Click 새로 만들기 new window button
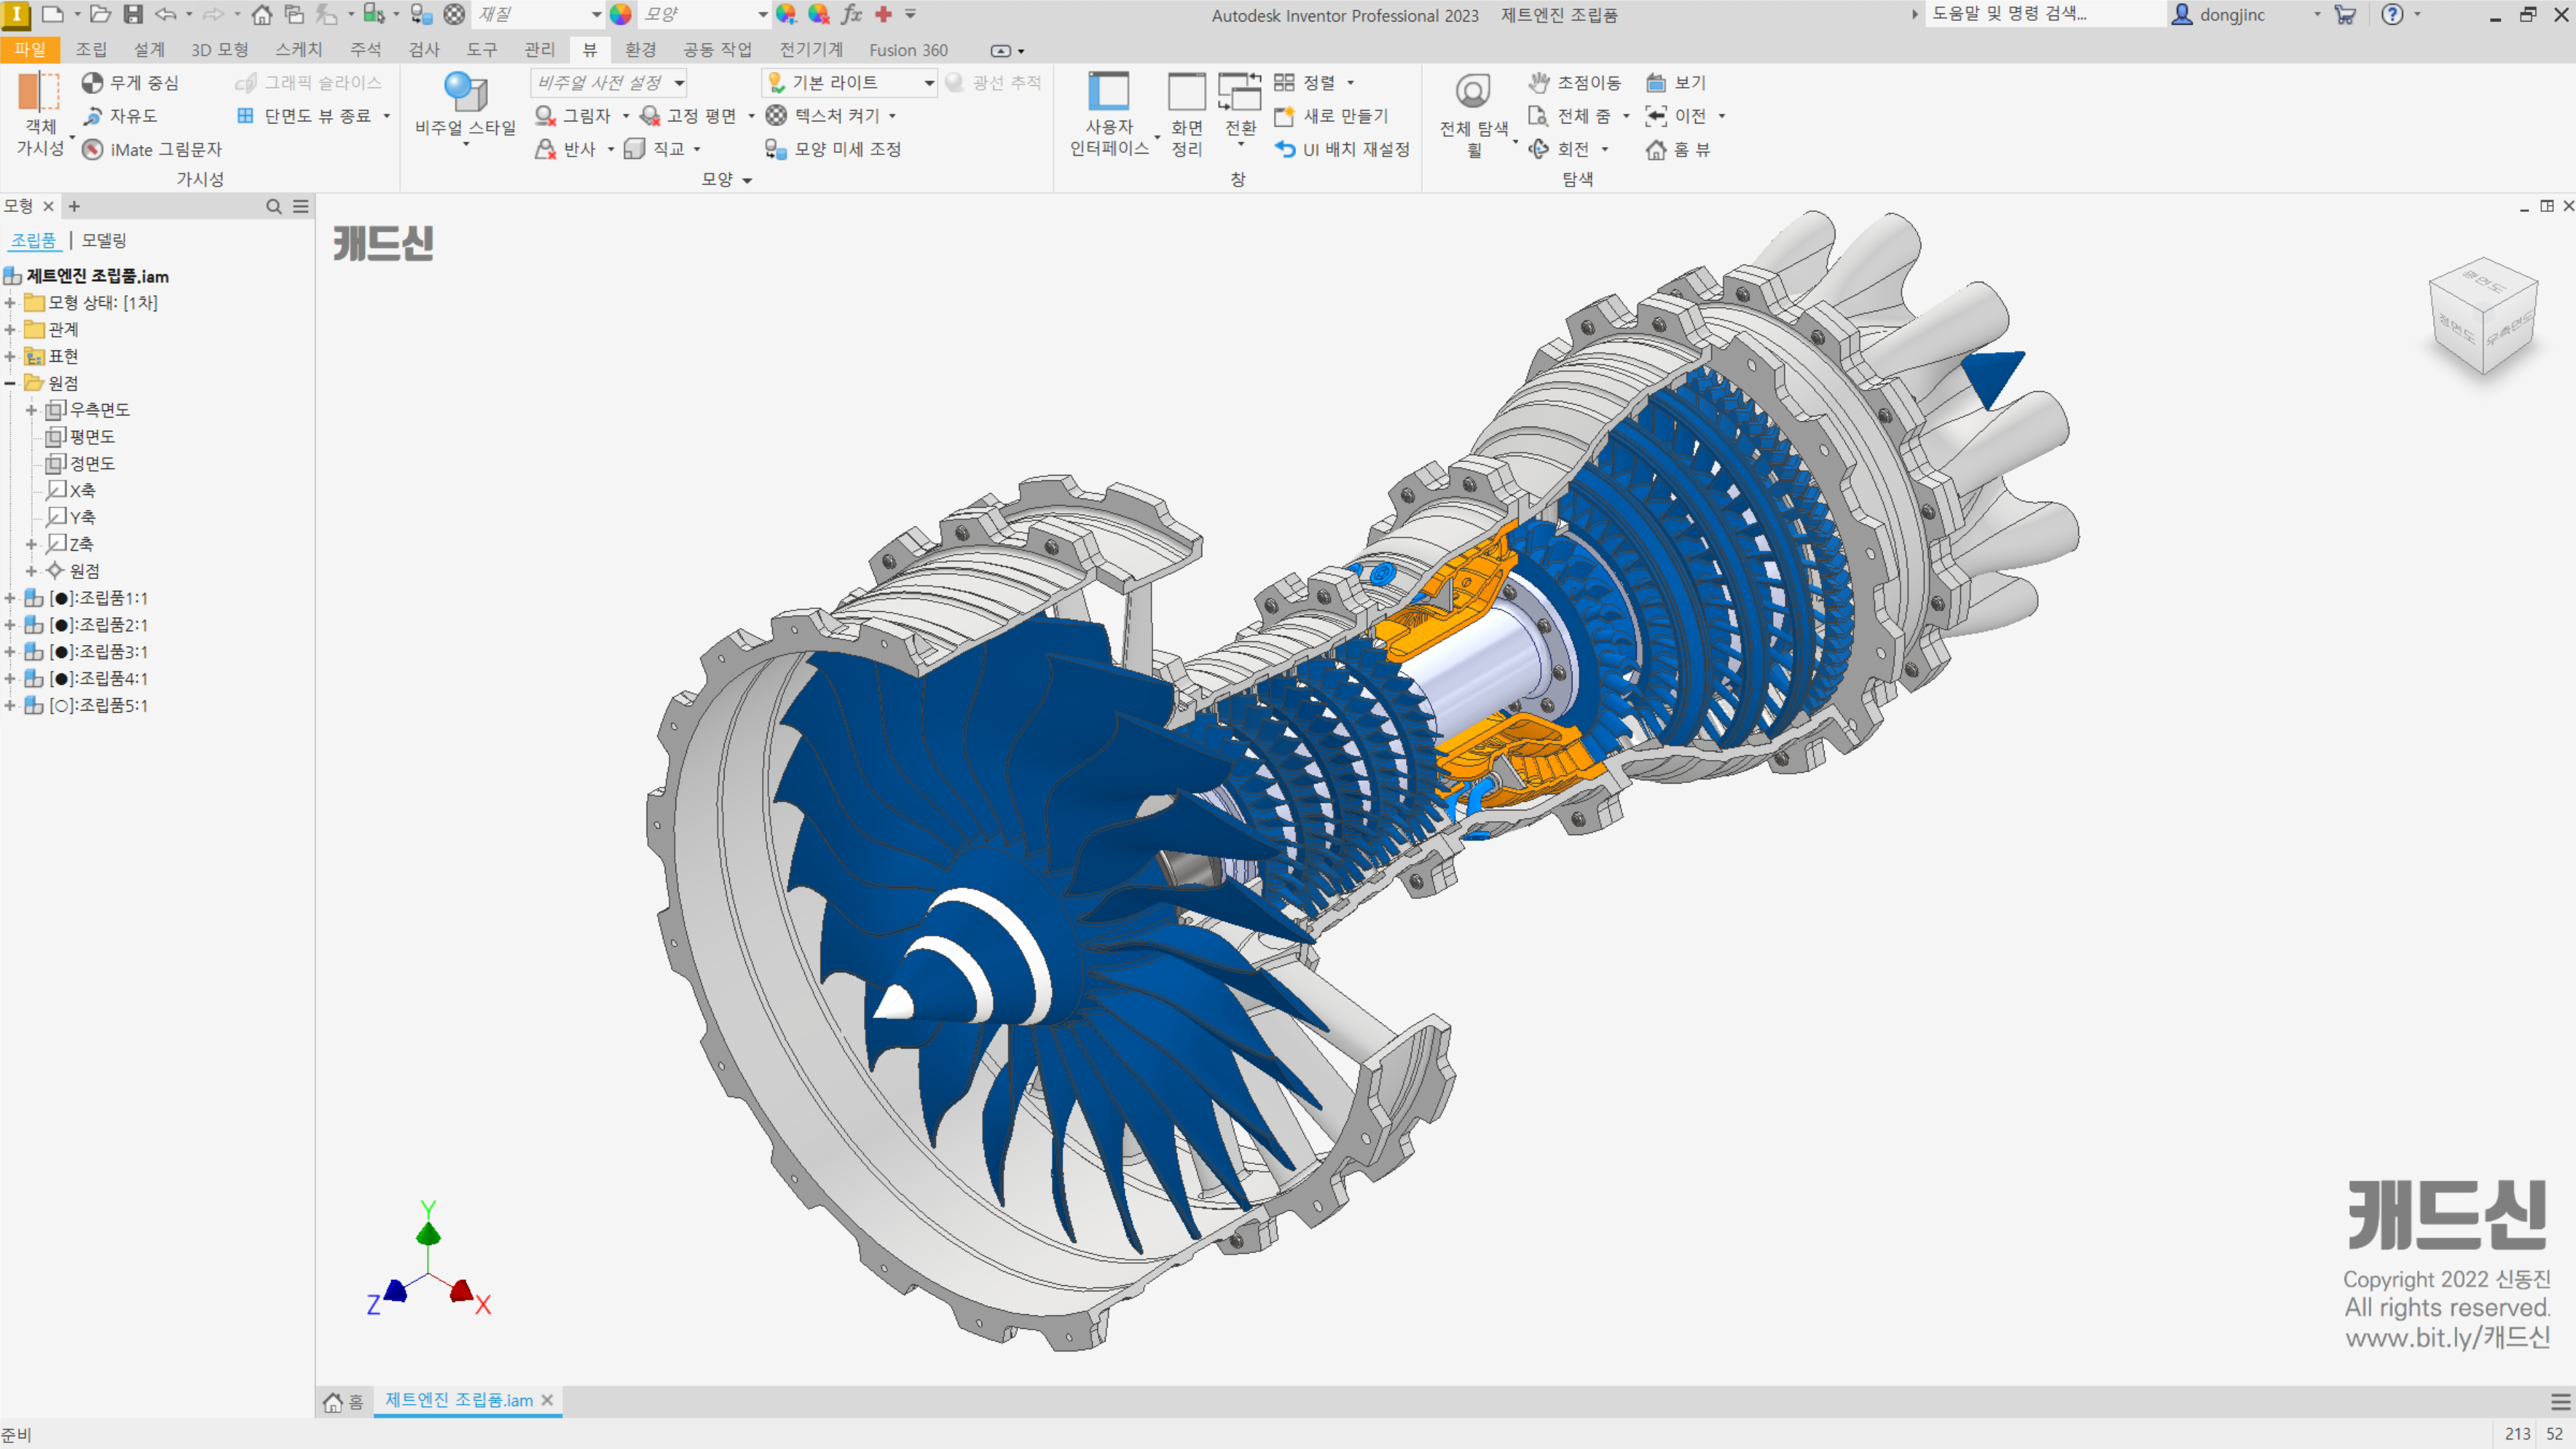The image size is (2576, 1449). pos(1331,116)
